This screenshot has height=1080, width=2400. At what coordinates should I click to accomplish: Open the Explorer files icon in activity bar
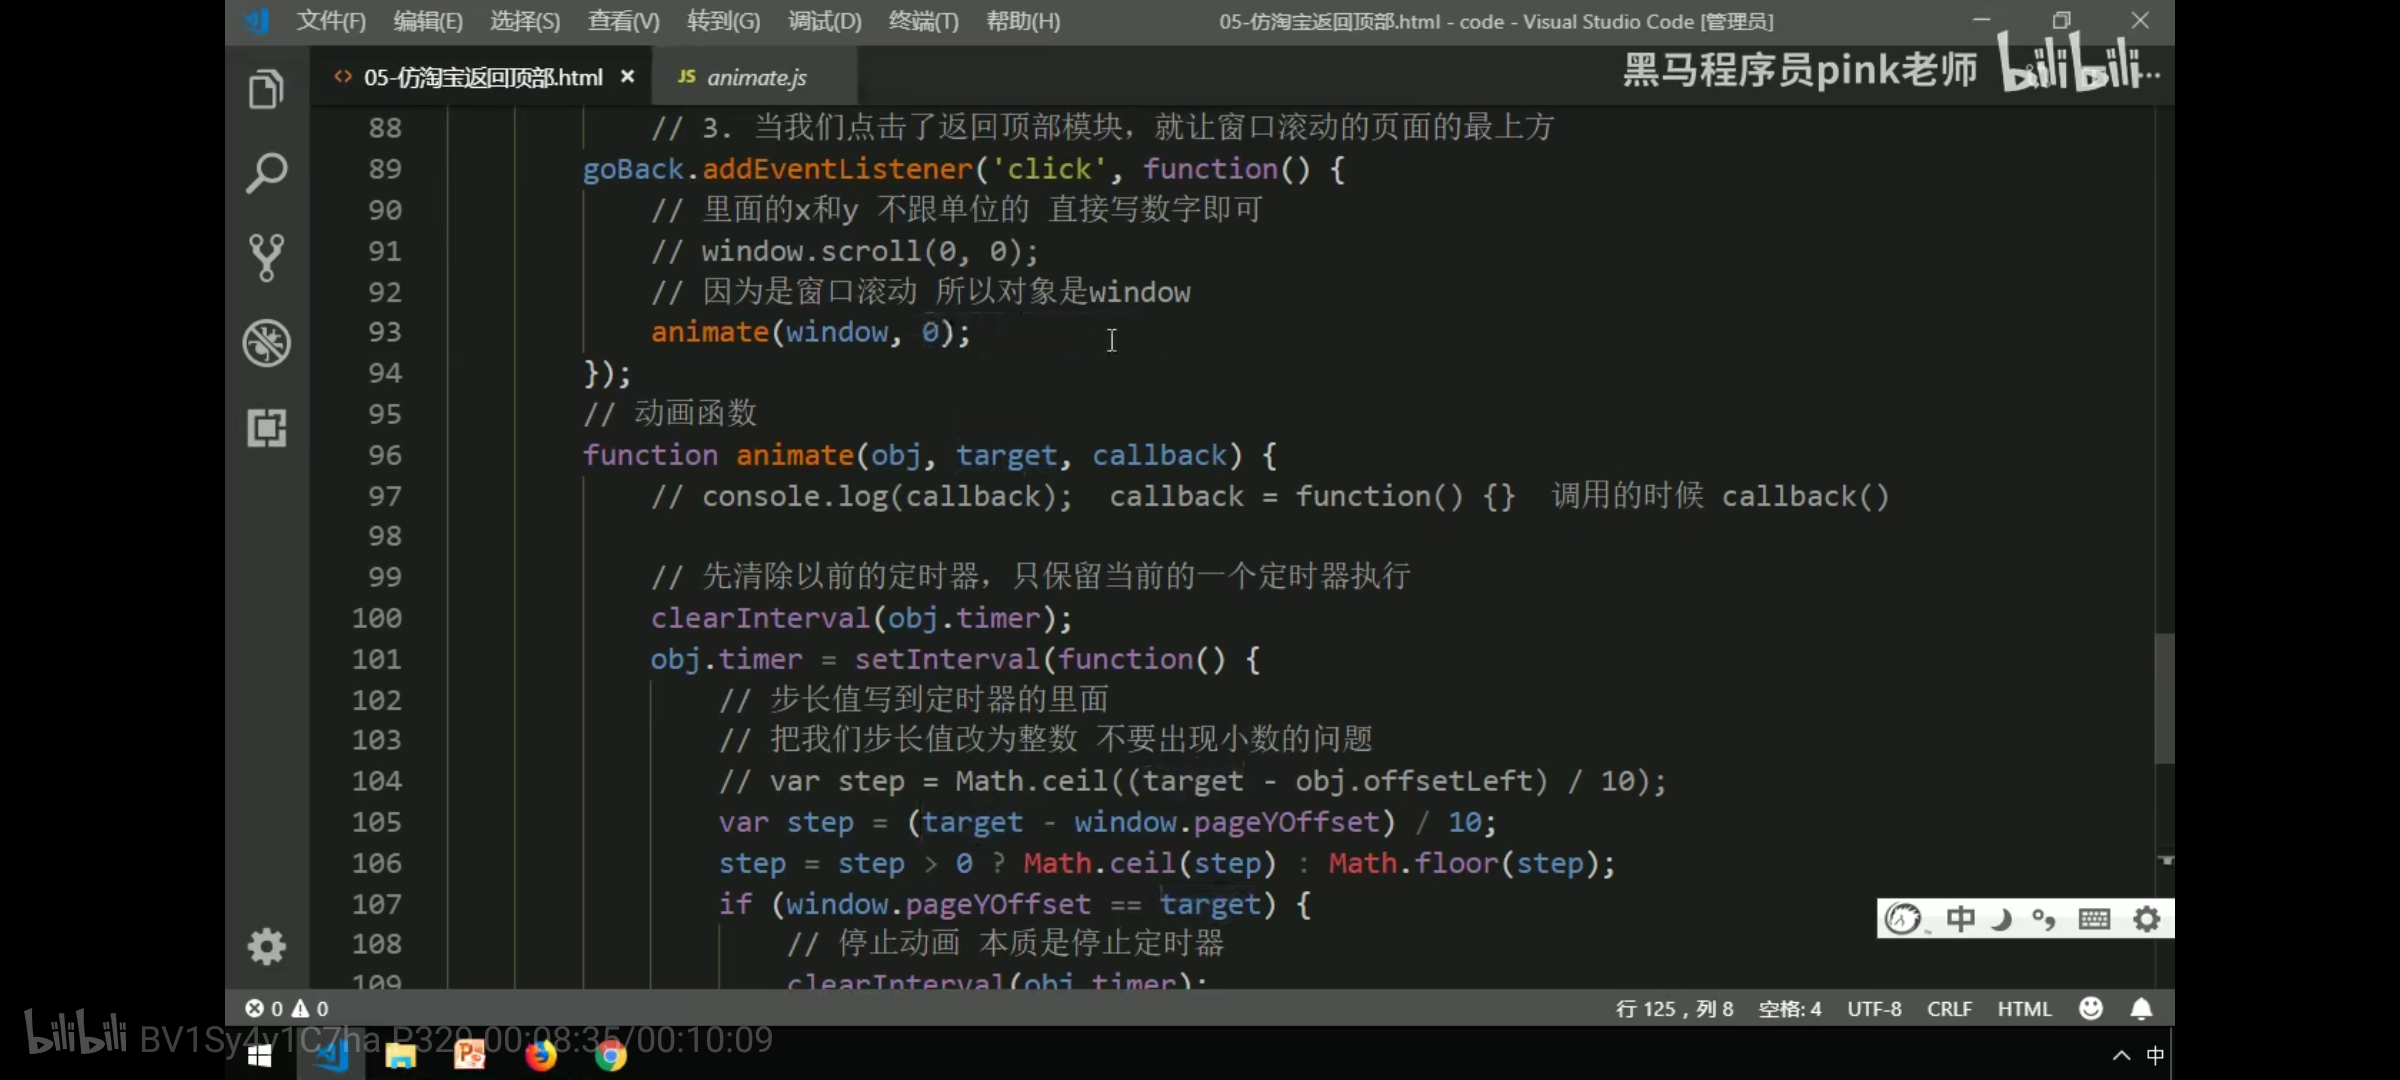tap(266, 90)
